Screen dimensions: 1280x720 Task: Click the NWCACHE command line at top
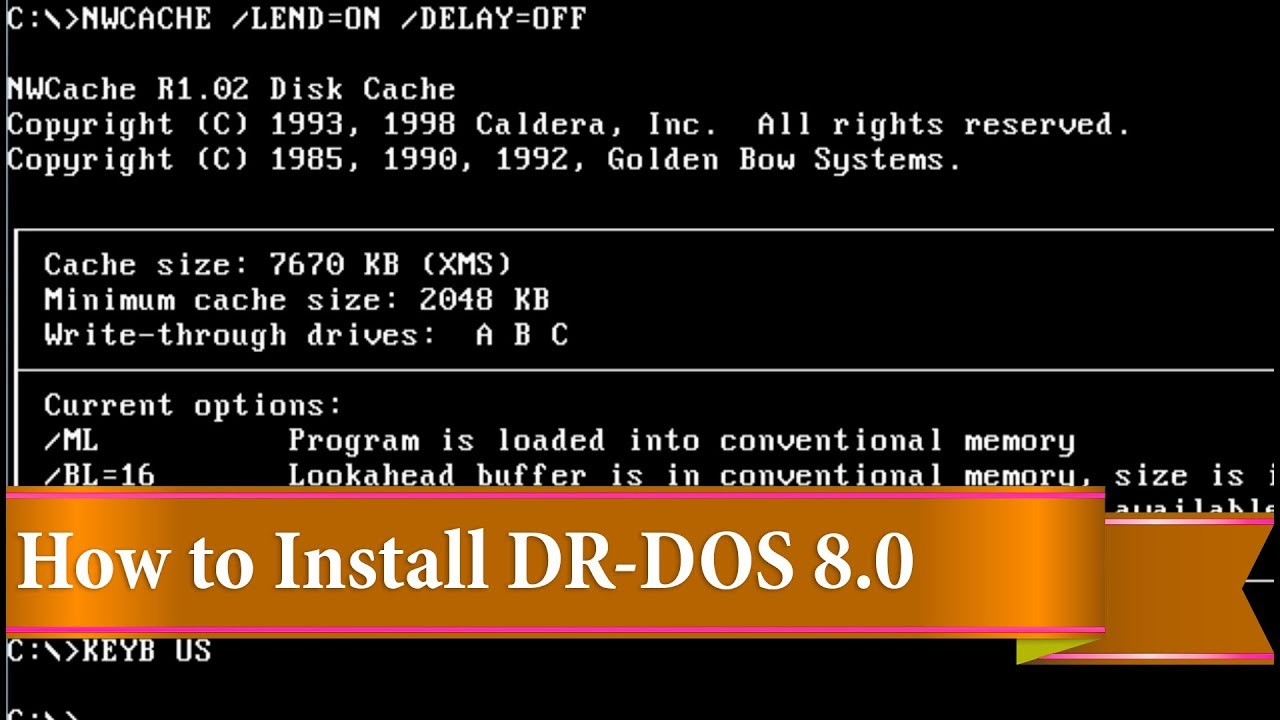point(296,18)
